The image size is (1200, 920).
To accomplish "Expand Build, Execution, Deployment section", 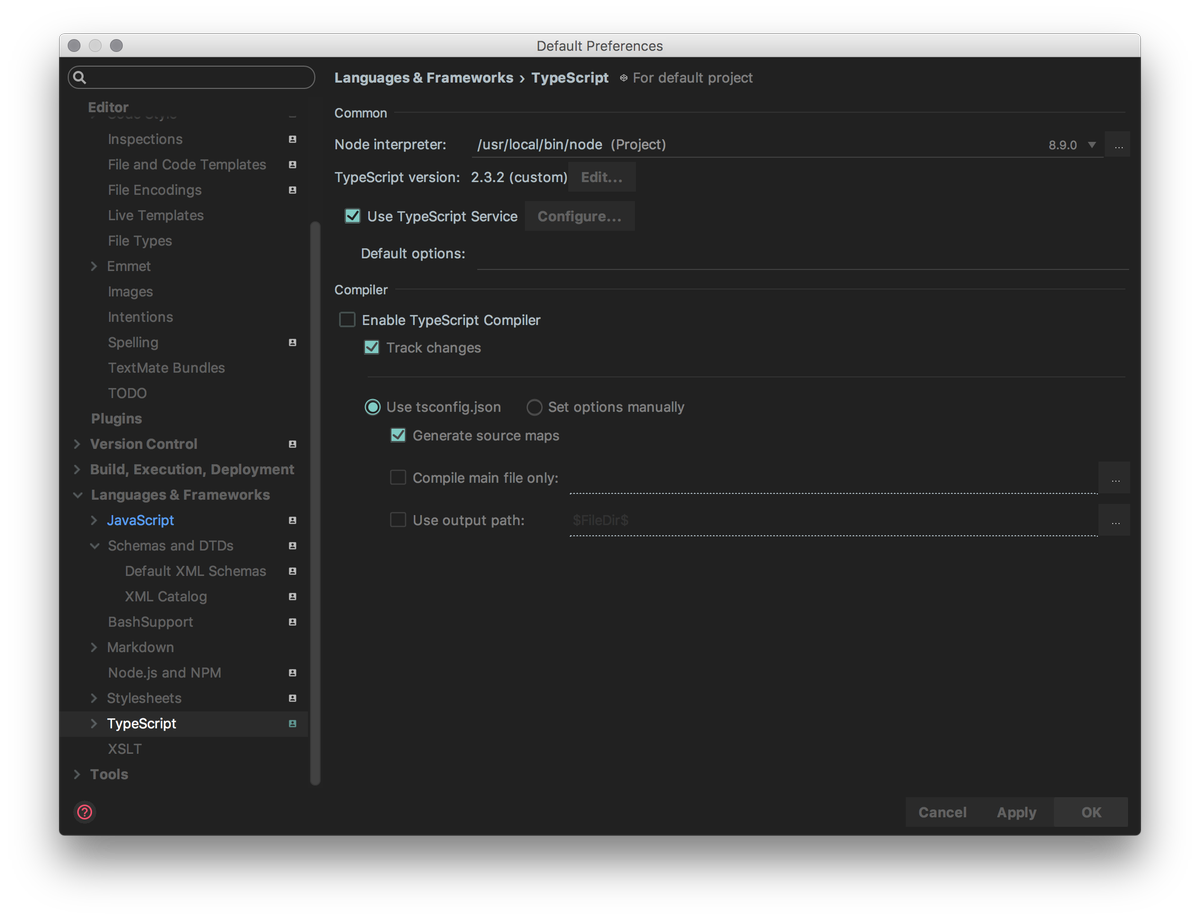I will pos(77,470).
